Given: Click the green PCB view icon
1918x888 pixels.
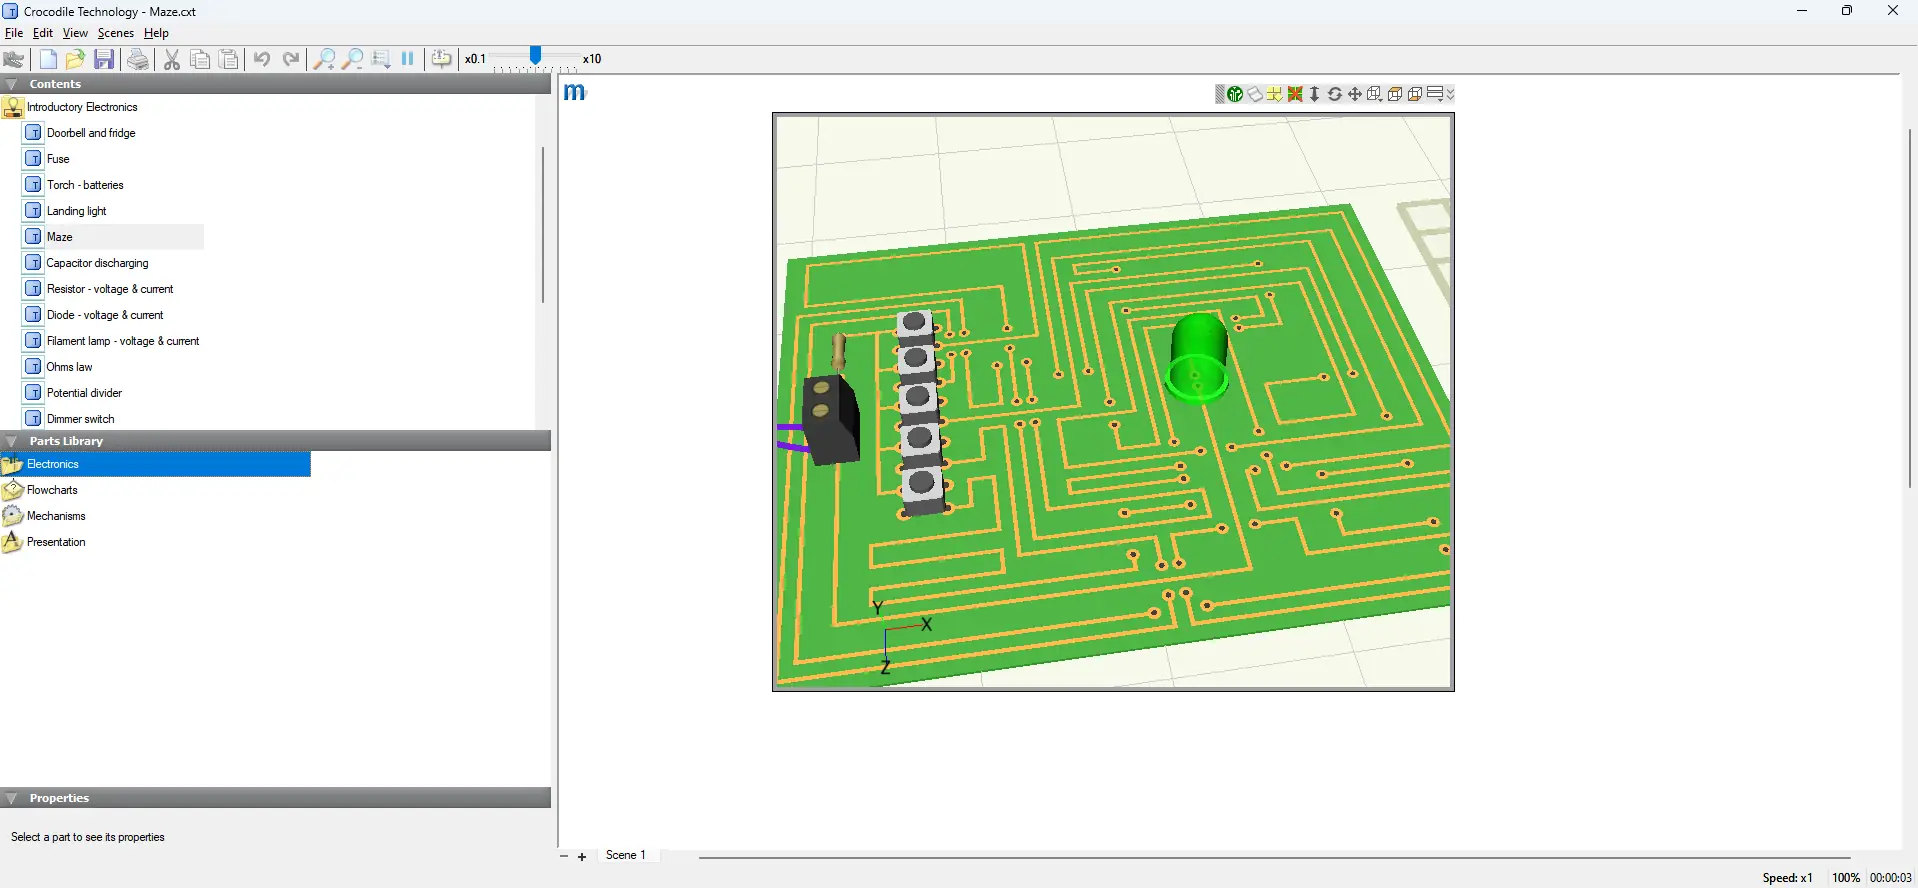Looking at the screenshot, I should click(x=1235, y=94).
